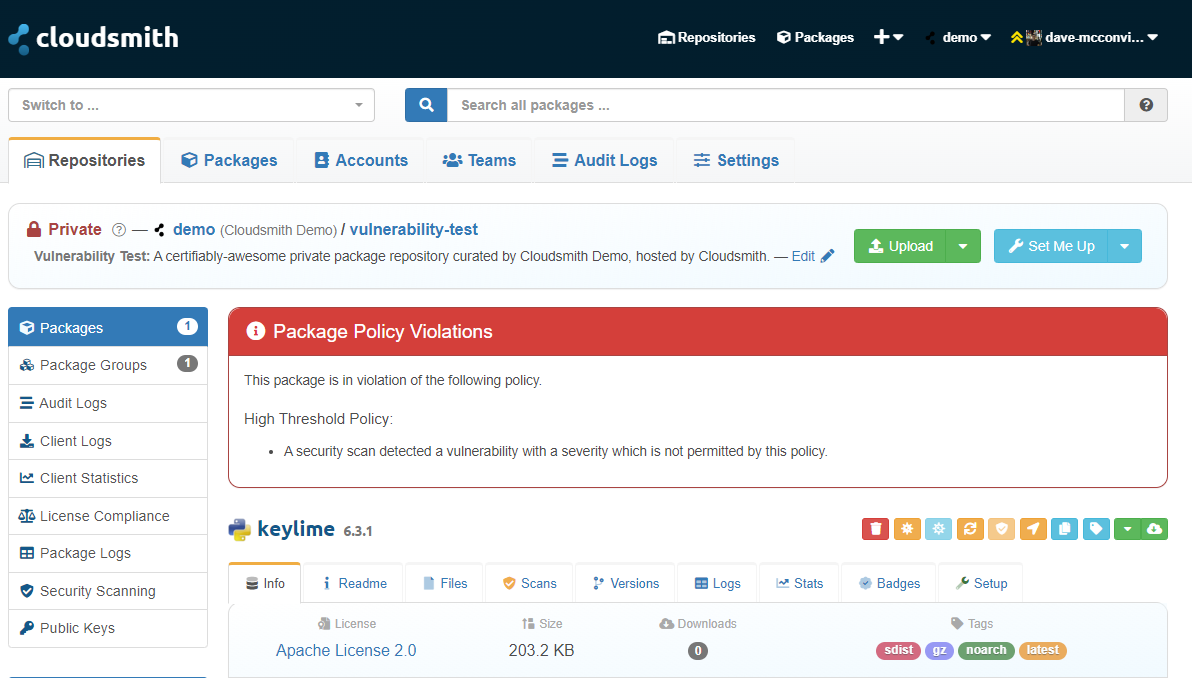Open the Audit Logs top tab
Viewport: 1192px width, 678px height.
pyautogui.click(x=604, y=160)
